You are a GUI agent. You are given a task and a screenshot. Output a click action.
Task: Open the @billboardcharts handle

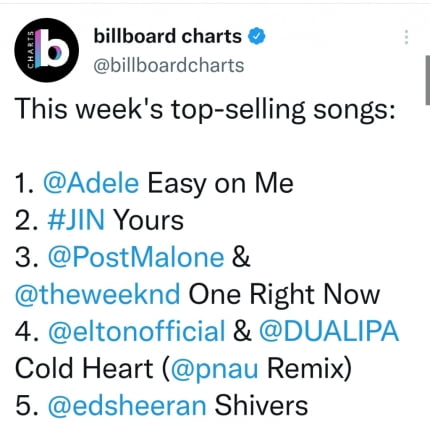pyautogui.click(x=169, y=65)
